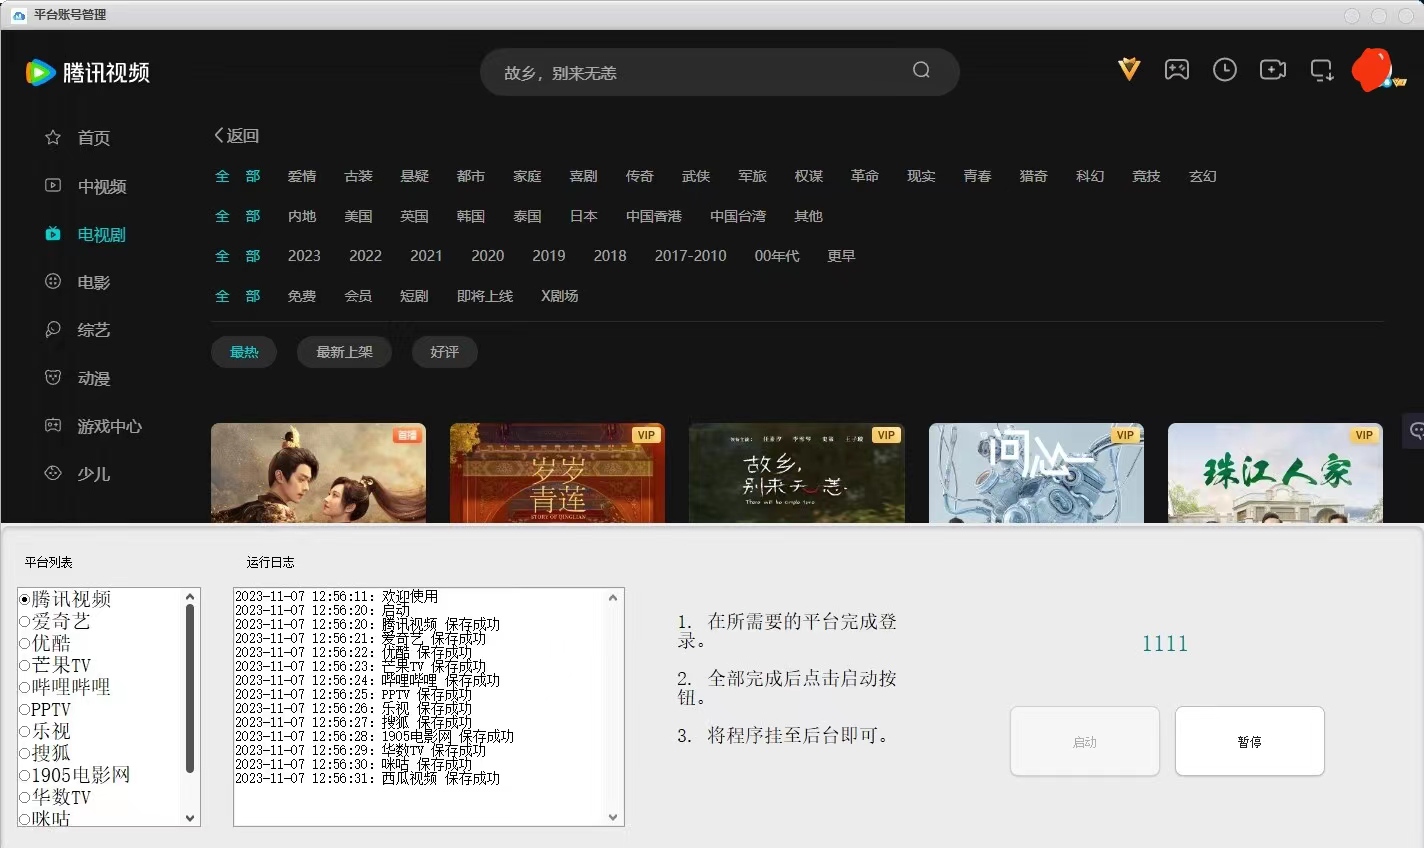The height and width of the screenshot is (848, 1424).
Task: Select 优酷 platform radio button
Action: pyautogui.click(x=25, y=643)
